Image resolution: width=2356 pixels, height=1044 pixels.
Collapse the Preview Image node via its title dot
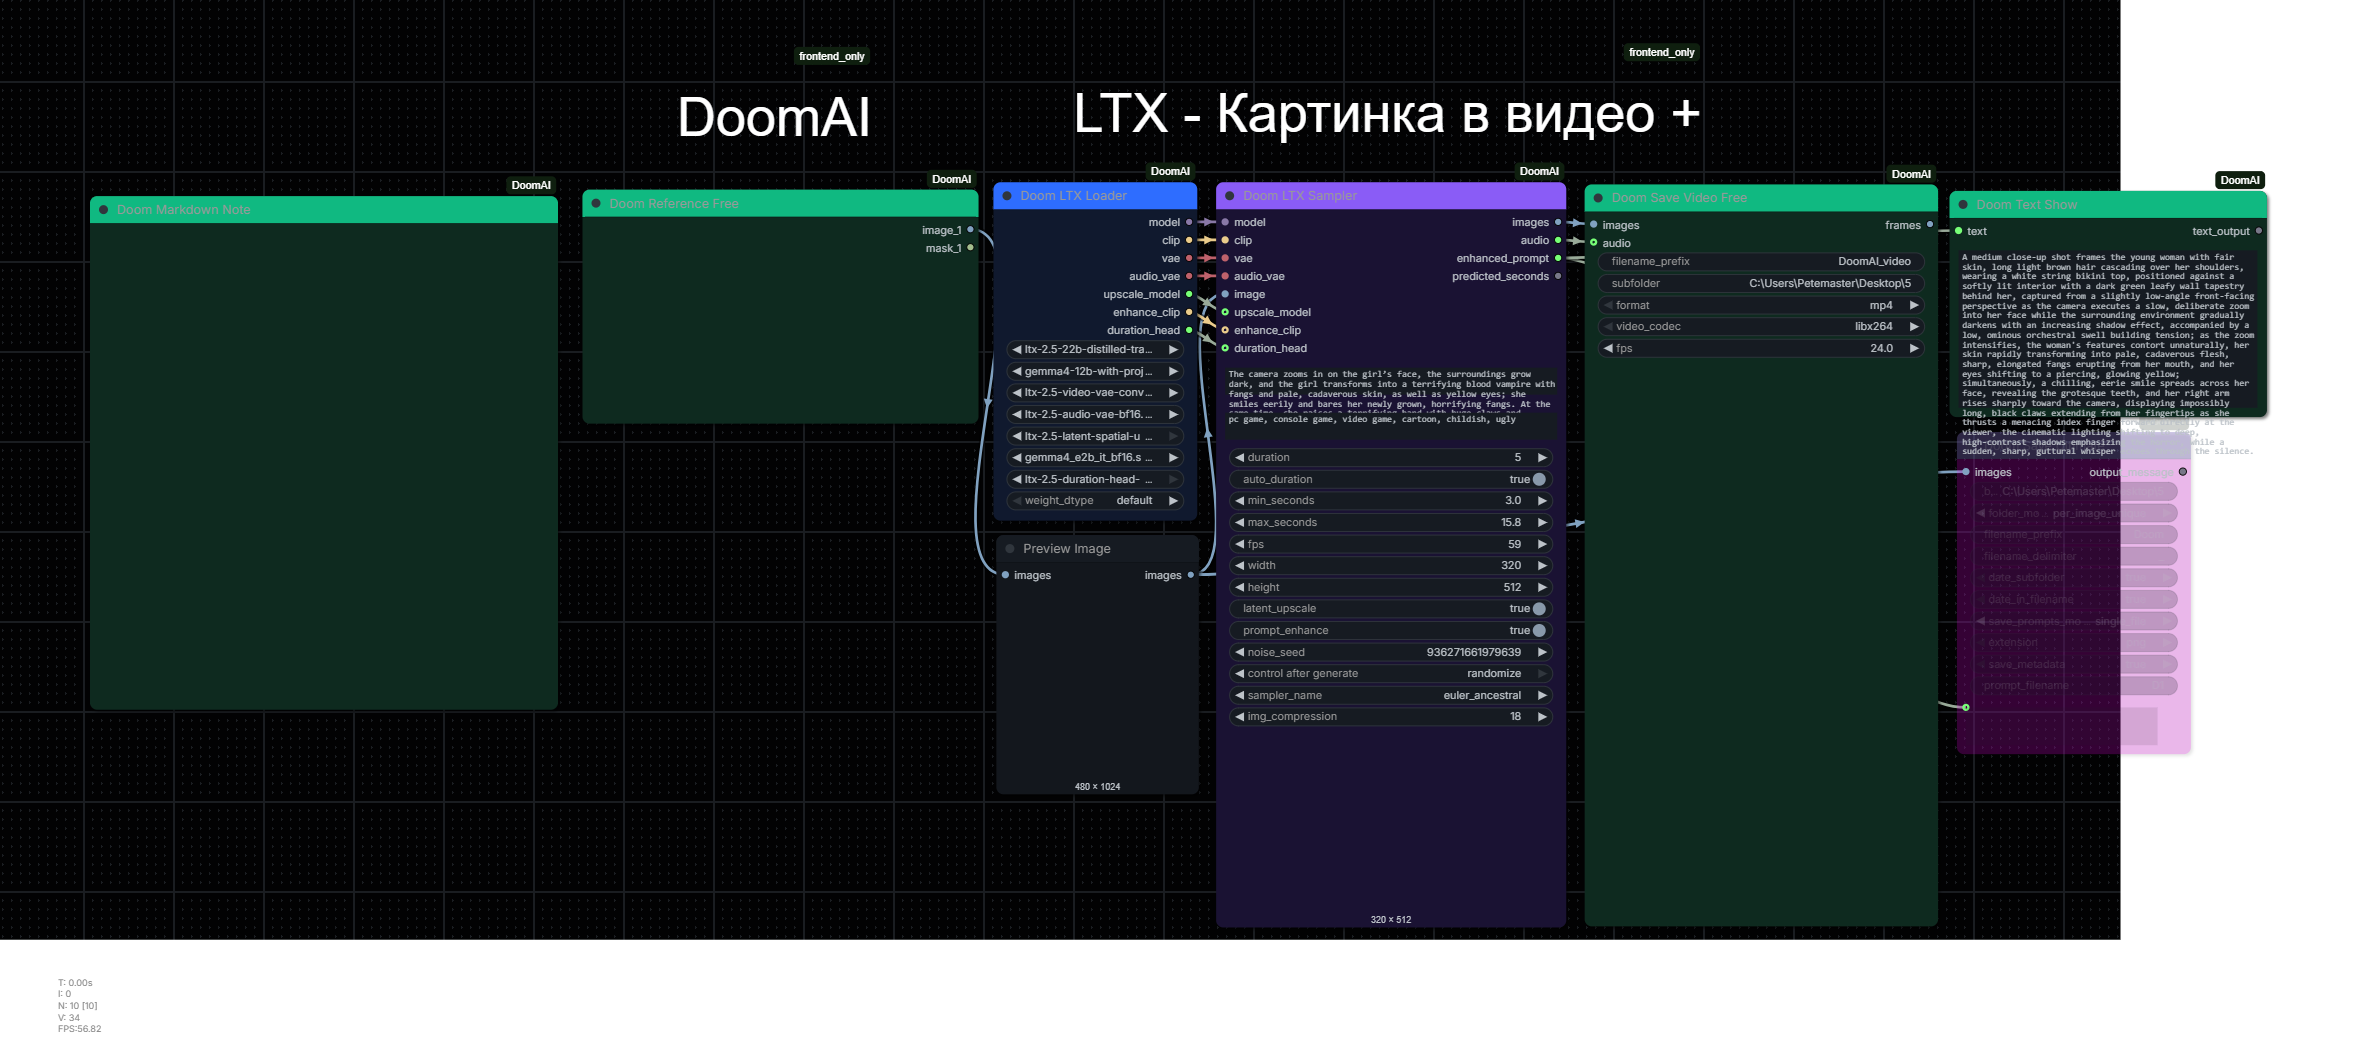click(1010, 549)
